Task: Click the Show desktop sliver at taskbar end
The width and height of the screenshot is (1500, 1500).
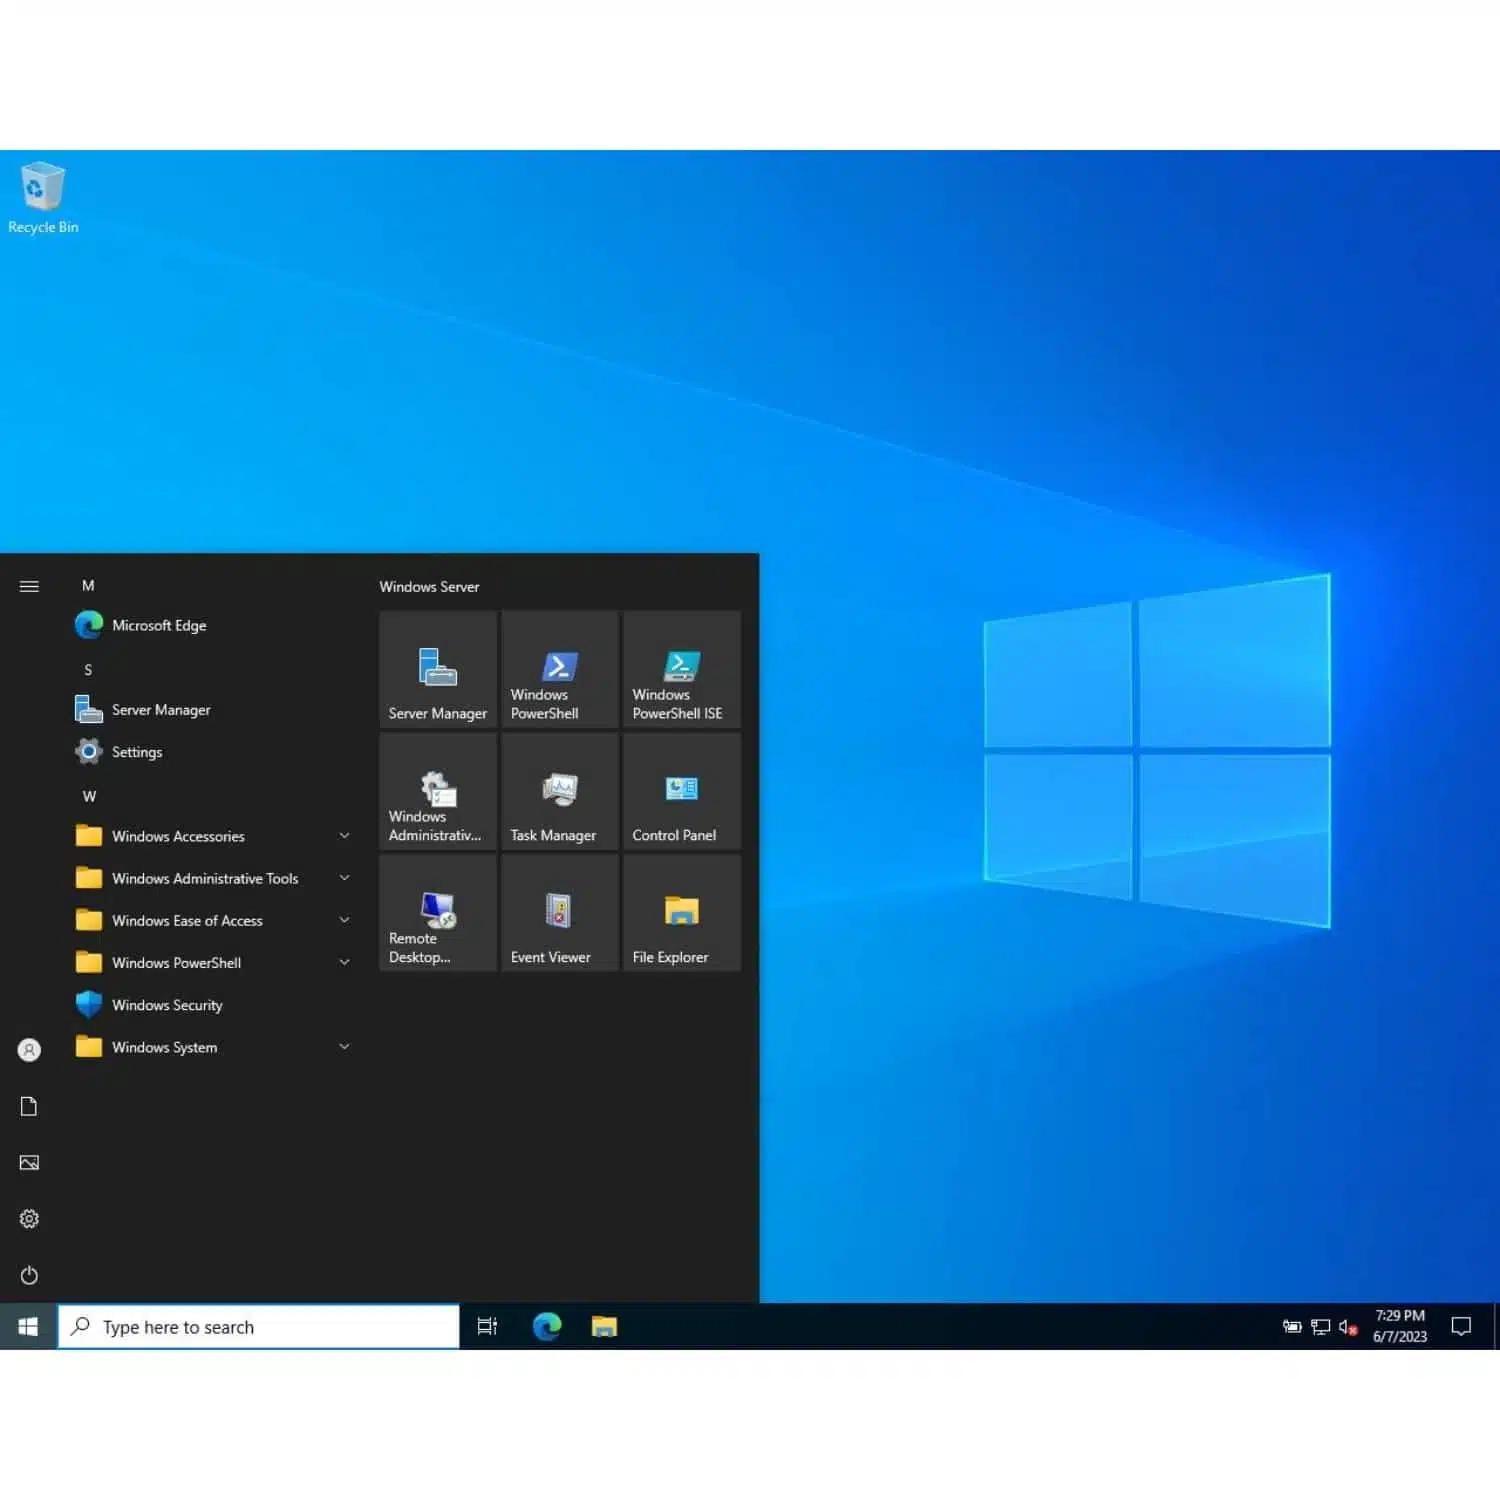Action: (x=1496, y=1327)
